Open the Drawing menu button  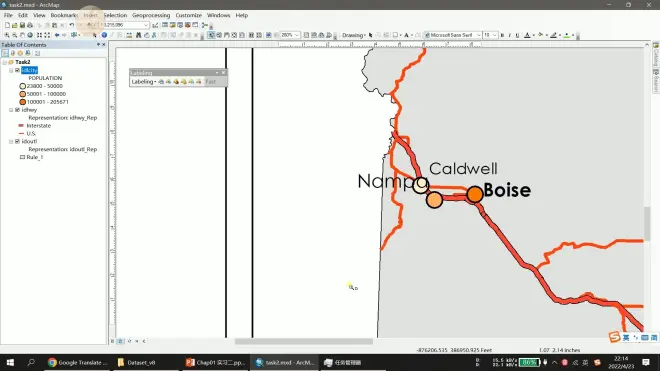pos(354,35)
